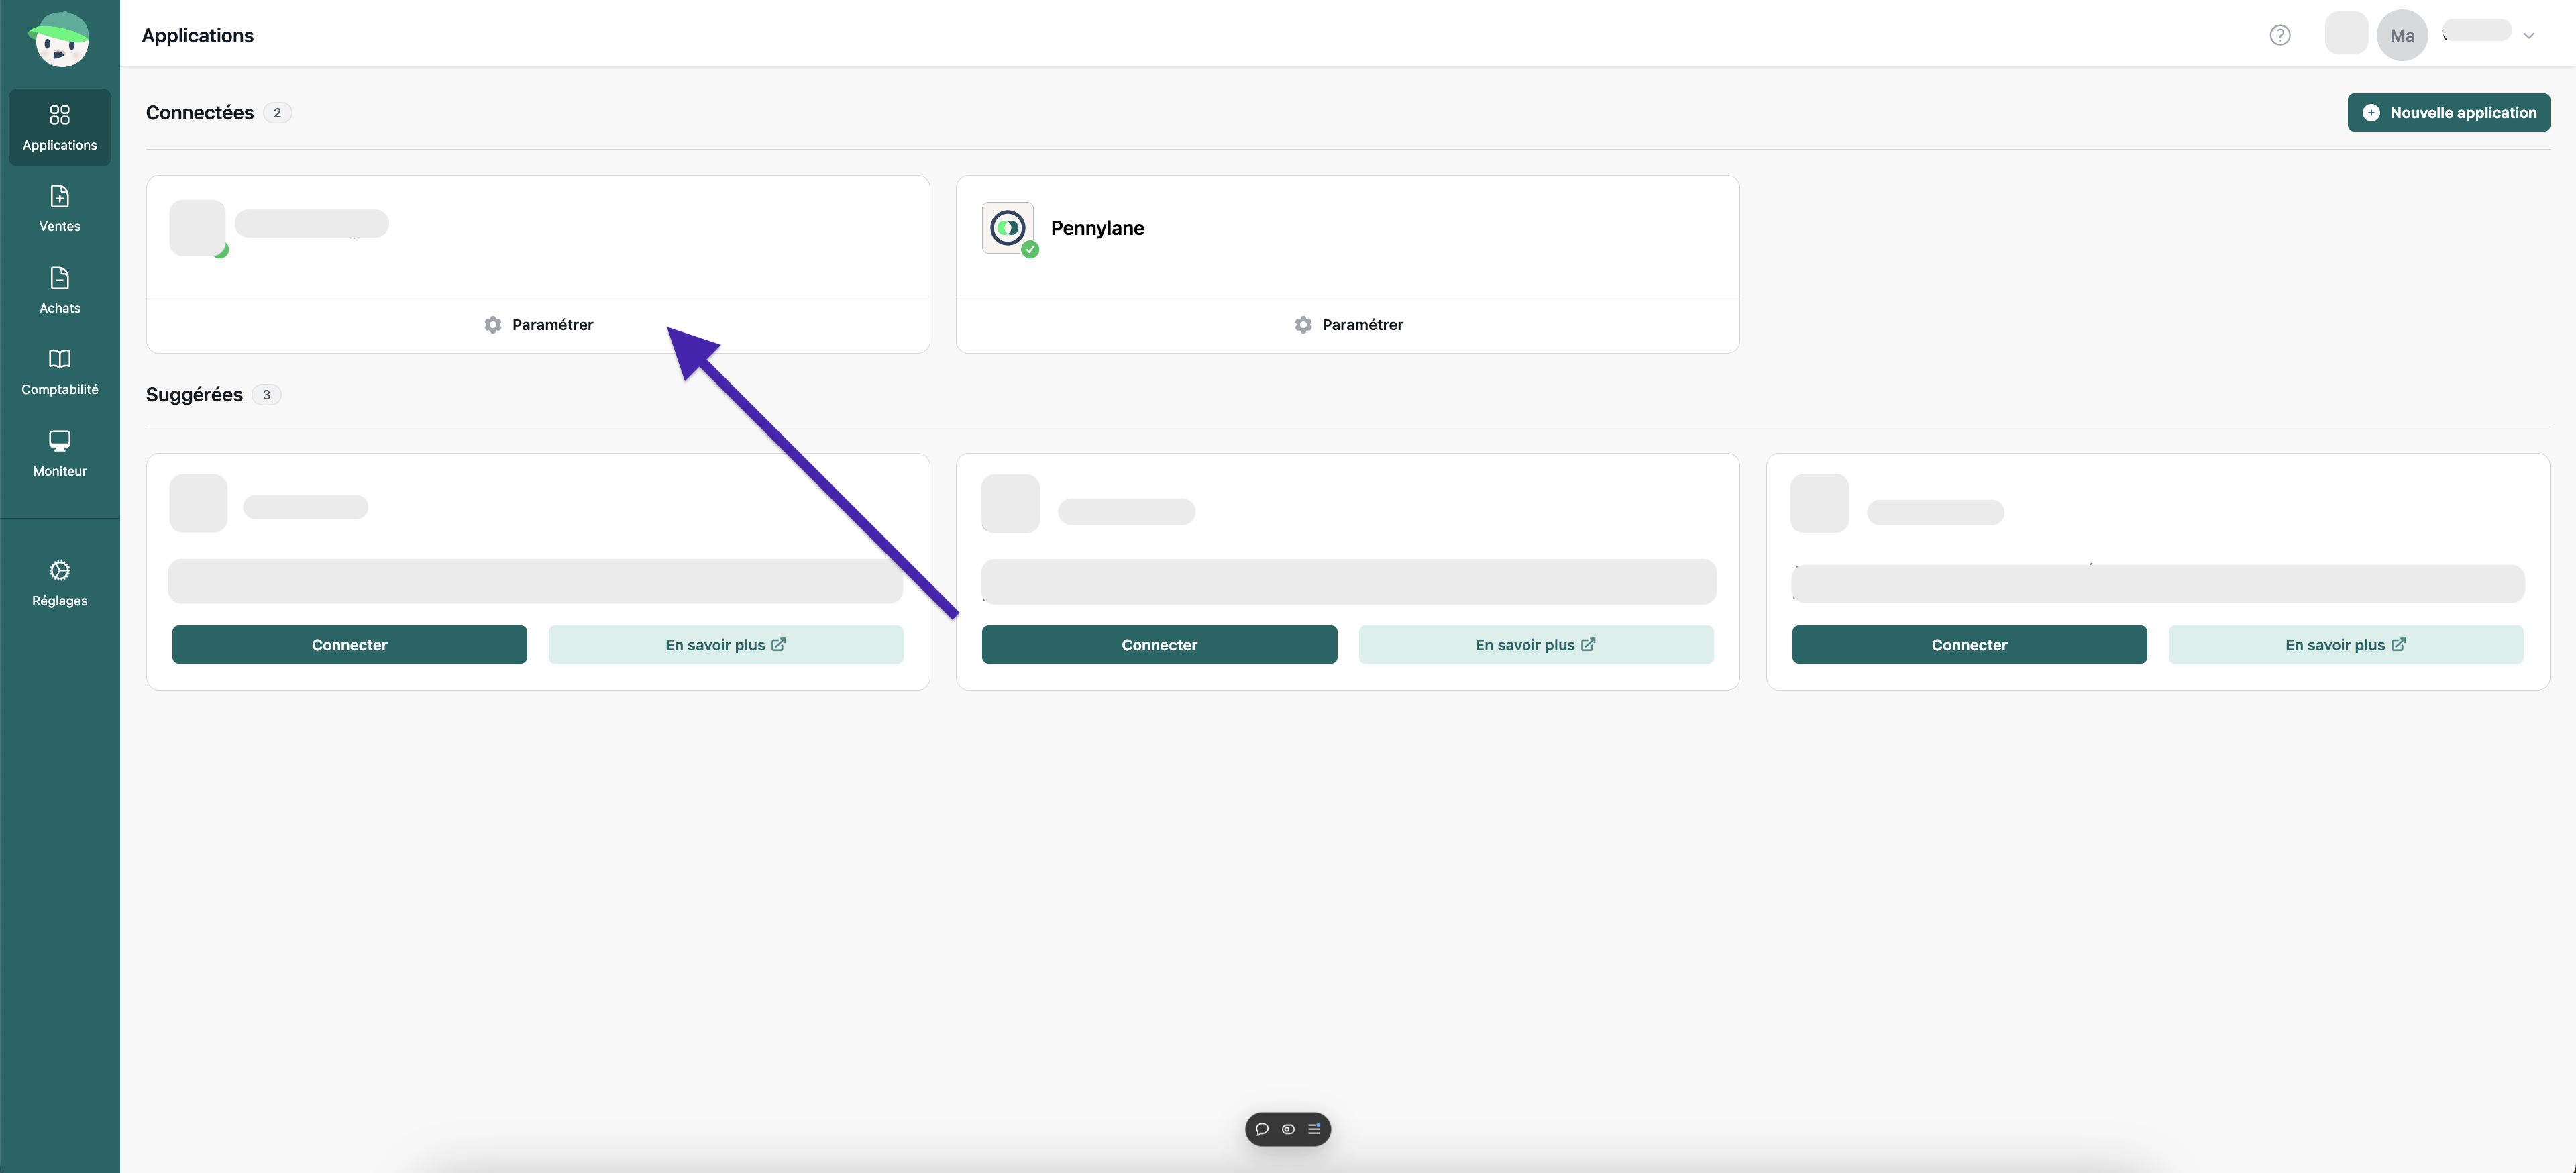Open the Moniteur screen icon
This screenshot has width=2576, height=1173.
click(x=60, y=441)
